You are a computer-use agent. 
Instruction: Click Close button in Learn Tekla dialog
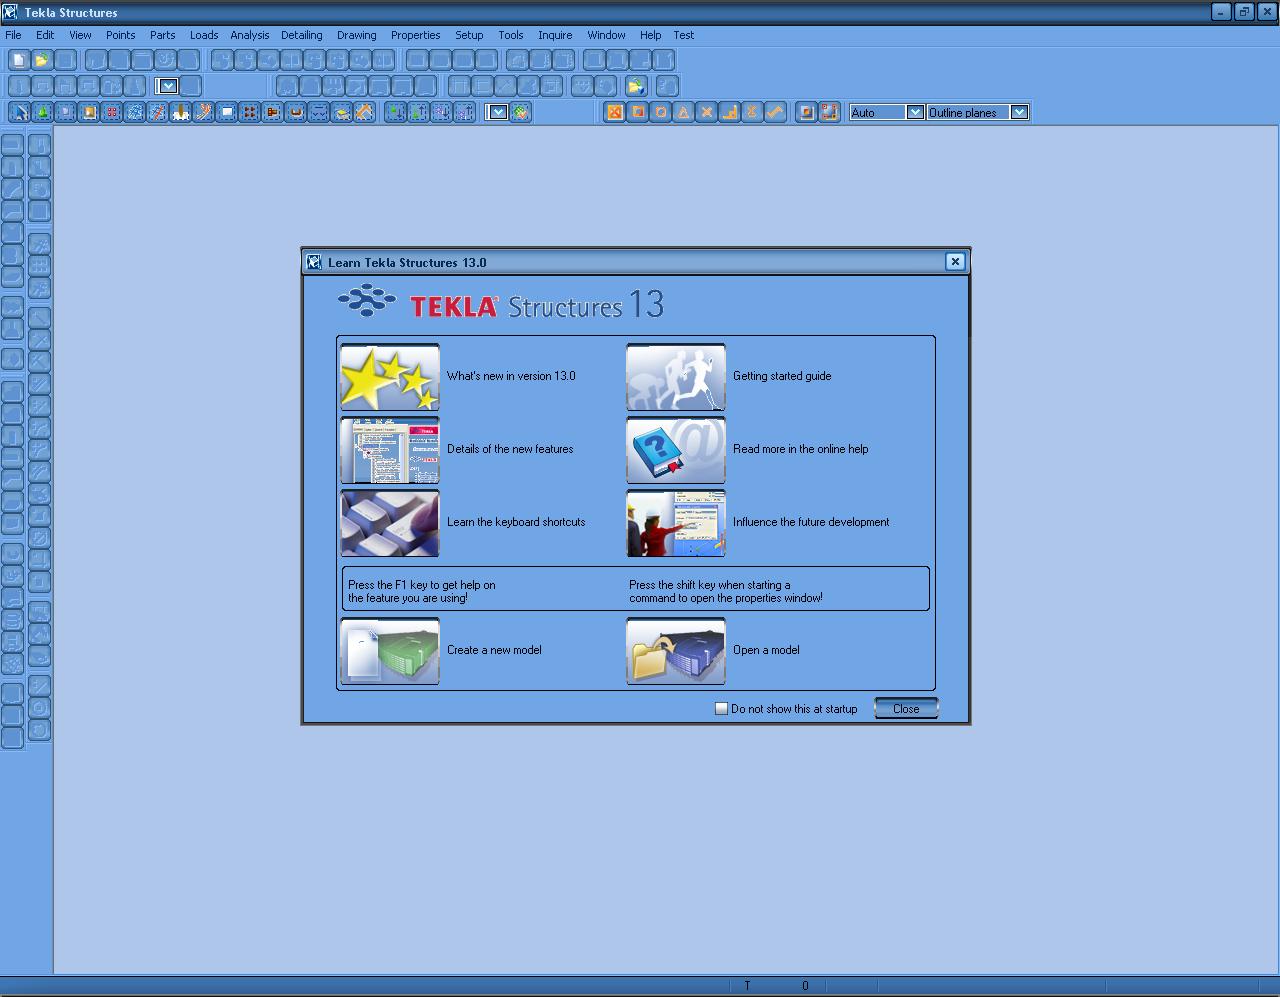(x=906, y=708)
